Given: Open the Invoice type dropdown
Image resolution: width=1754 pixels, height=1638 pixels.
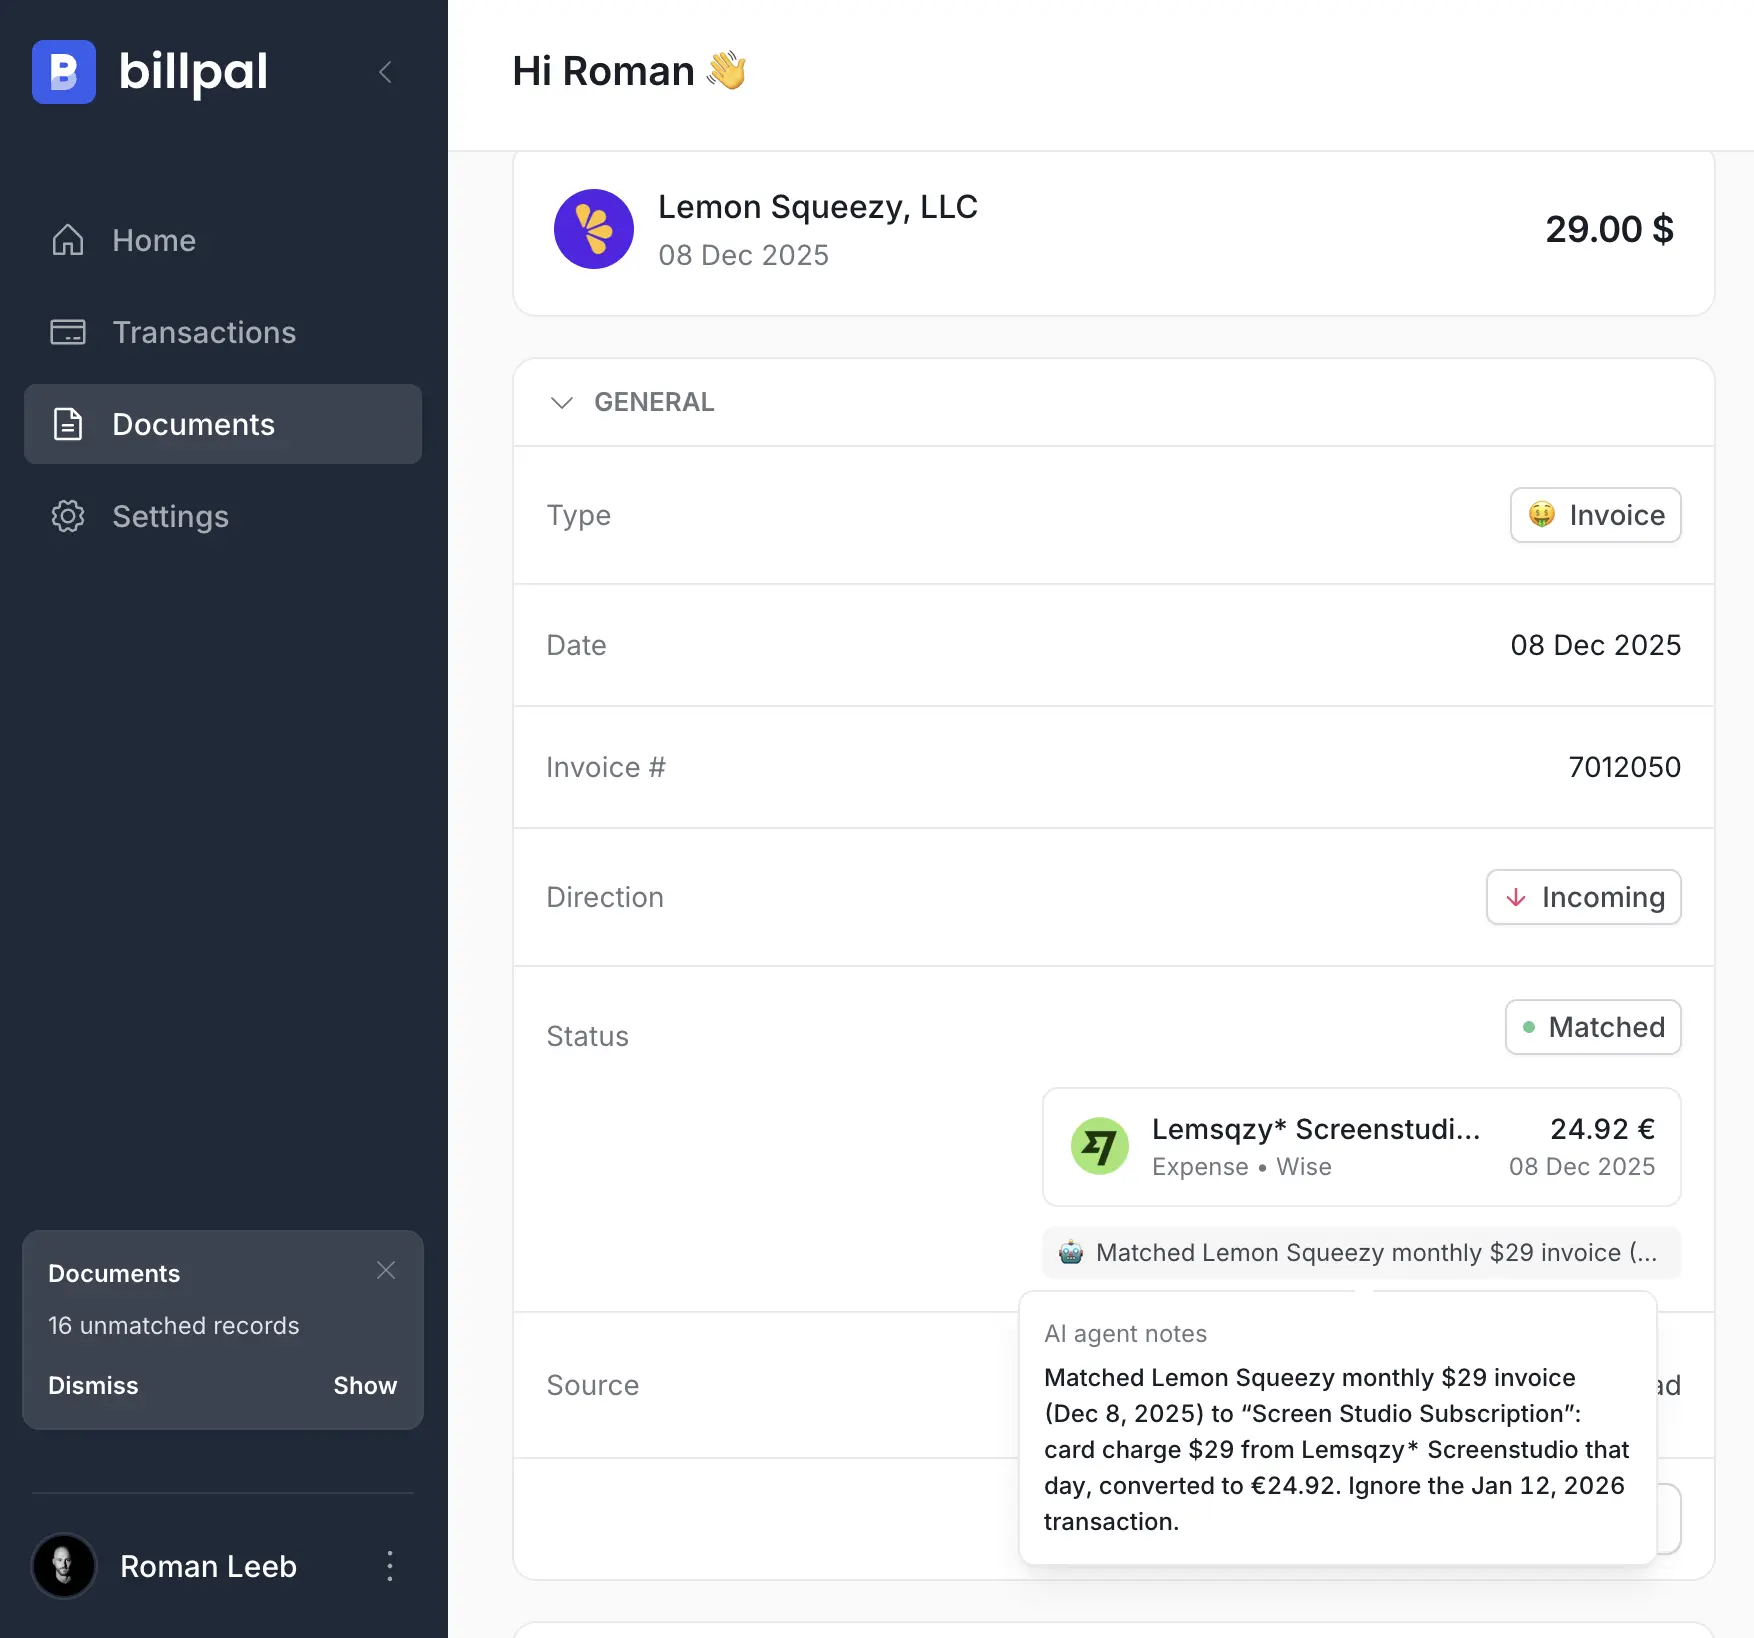Looking at the screenshot, I should 1596,515.
